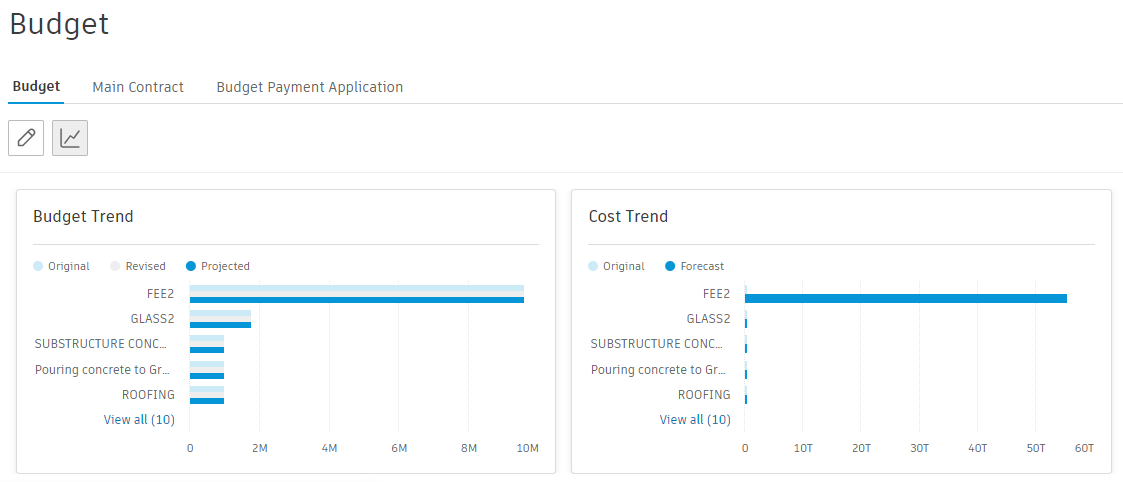This screenshot has width=1123, height=482.
Task: Select SUBSTRUCTURE CONC... label in Budget Trend
Action: pos(100,344)
